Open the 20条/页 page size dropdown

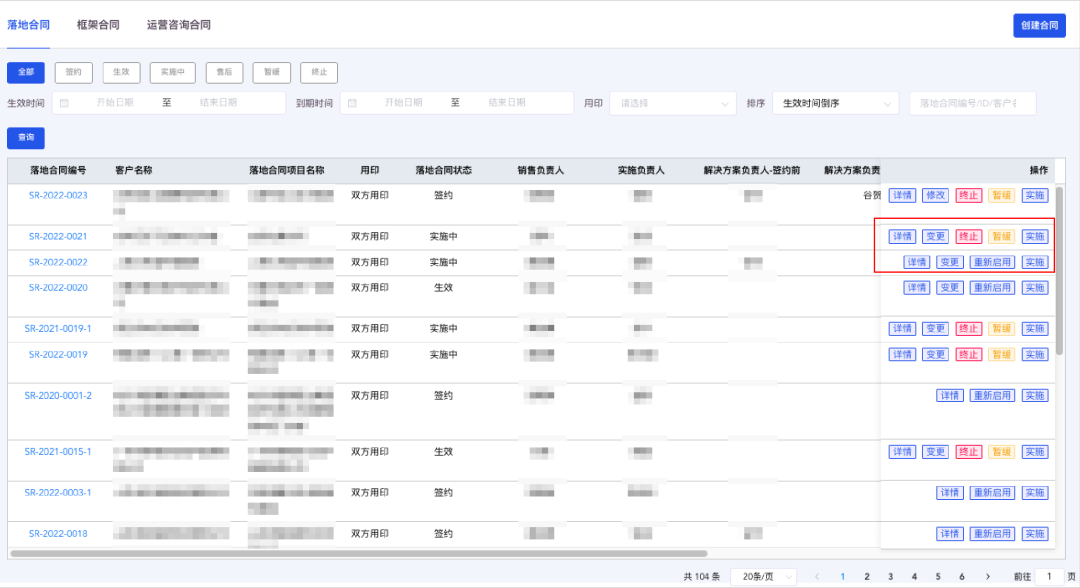coord(764,576)
